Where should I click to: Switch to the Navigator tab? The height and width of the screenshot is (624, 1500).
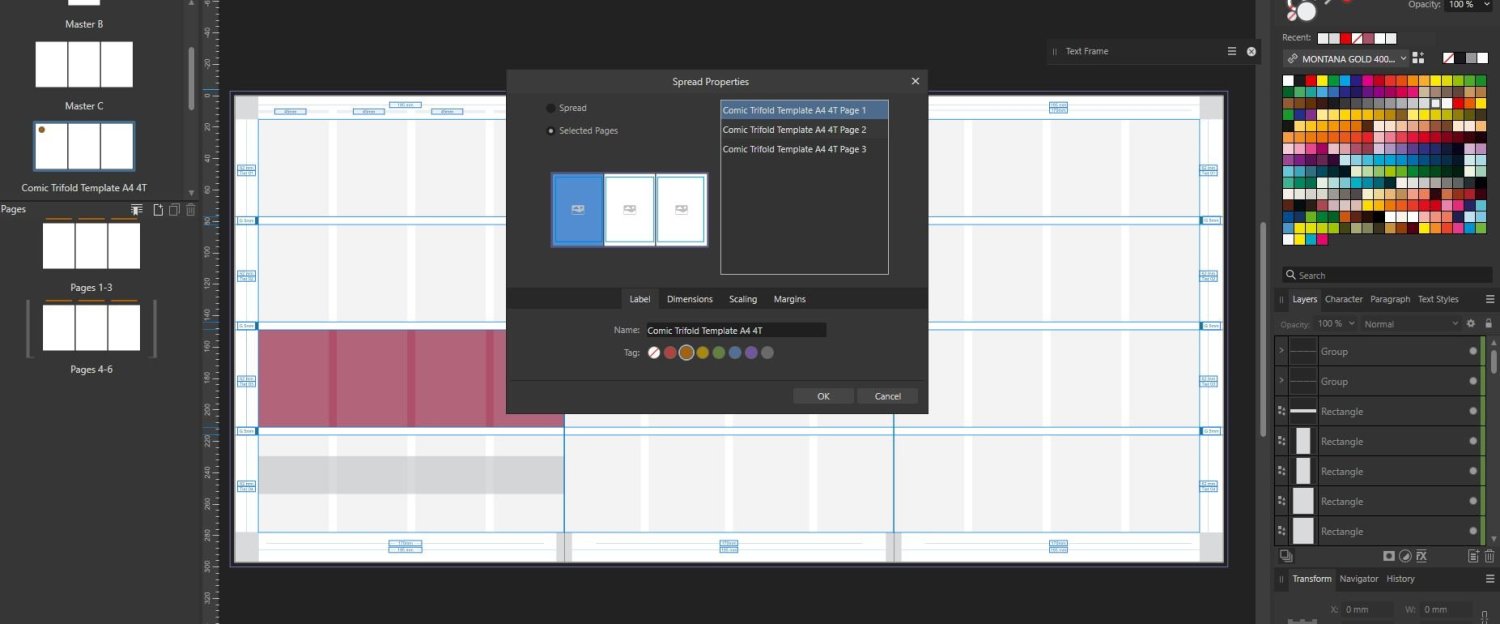point(1359,579)
